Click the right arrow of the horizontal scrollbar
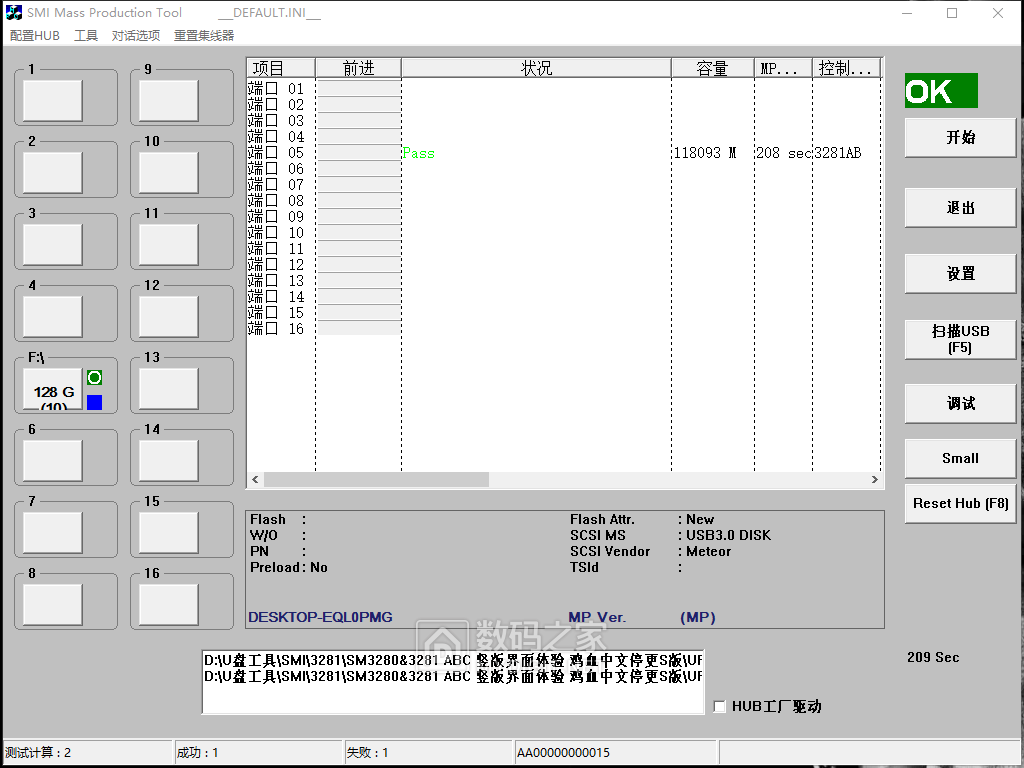 875,480
